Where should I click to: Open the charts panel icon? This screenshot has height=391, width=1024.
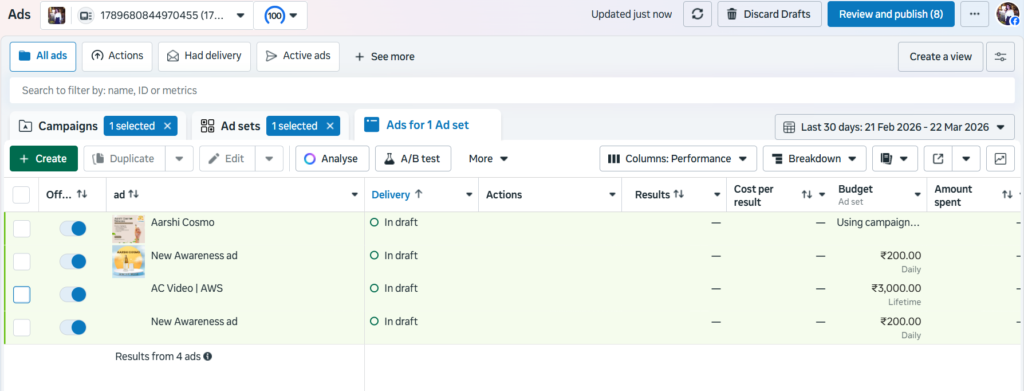tap(1000, 159)
